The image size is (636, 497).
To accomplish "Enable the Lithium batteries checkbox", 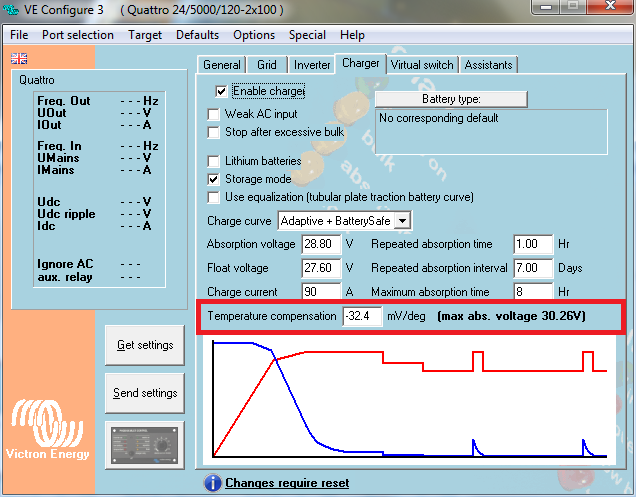I will pyautogui.click(x=213, y=161).
